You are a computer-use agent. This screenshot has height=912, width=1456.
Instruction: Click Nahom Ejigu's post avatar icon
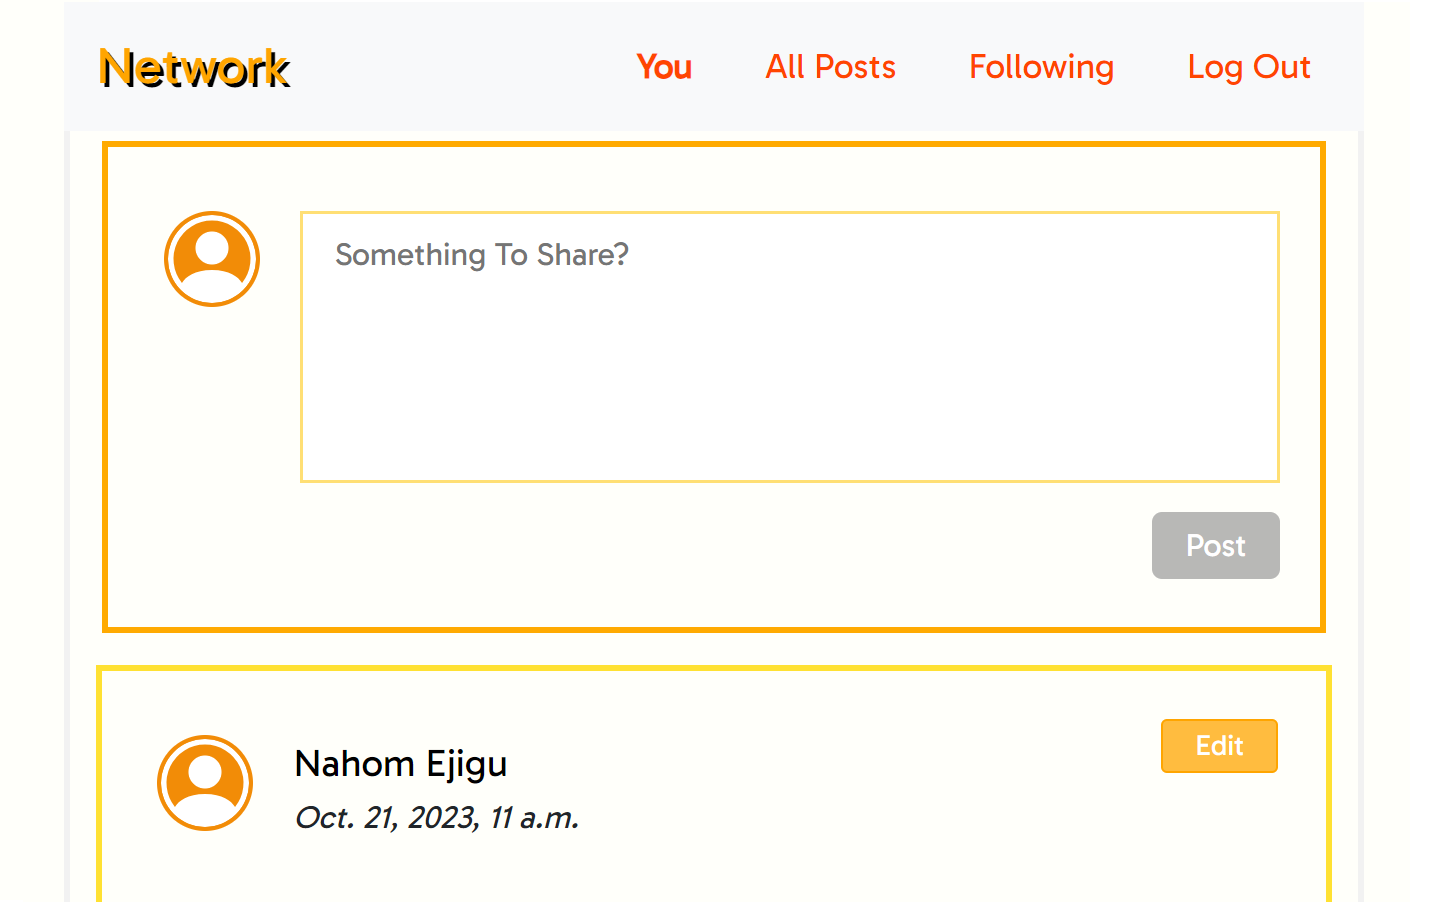coord(205,783)
